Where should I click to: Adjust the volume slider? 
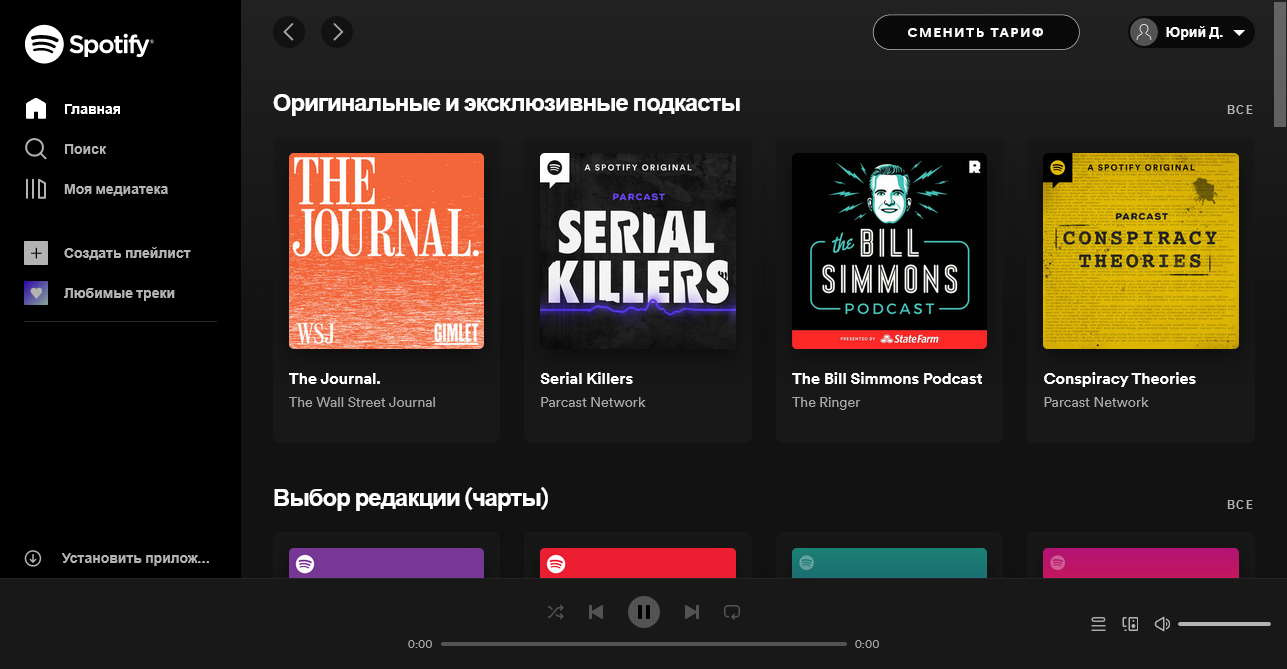tap(1224, 624)
